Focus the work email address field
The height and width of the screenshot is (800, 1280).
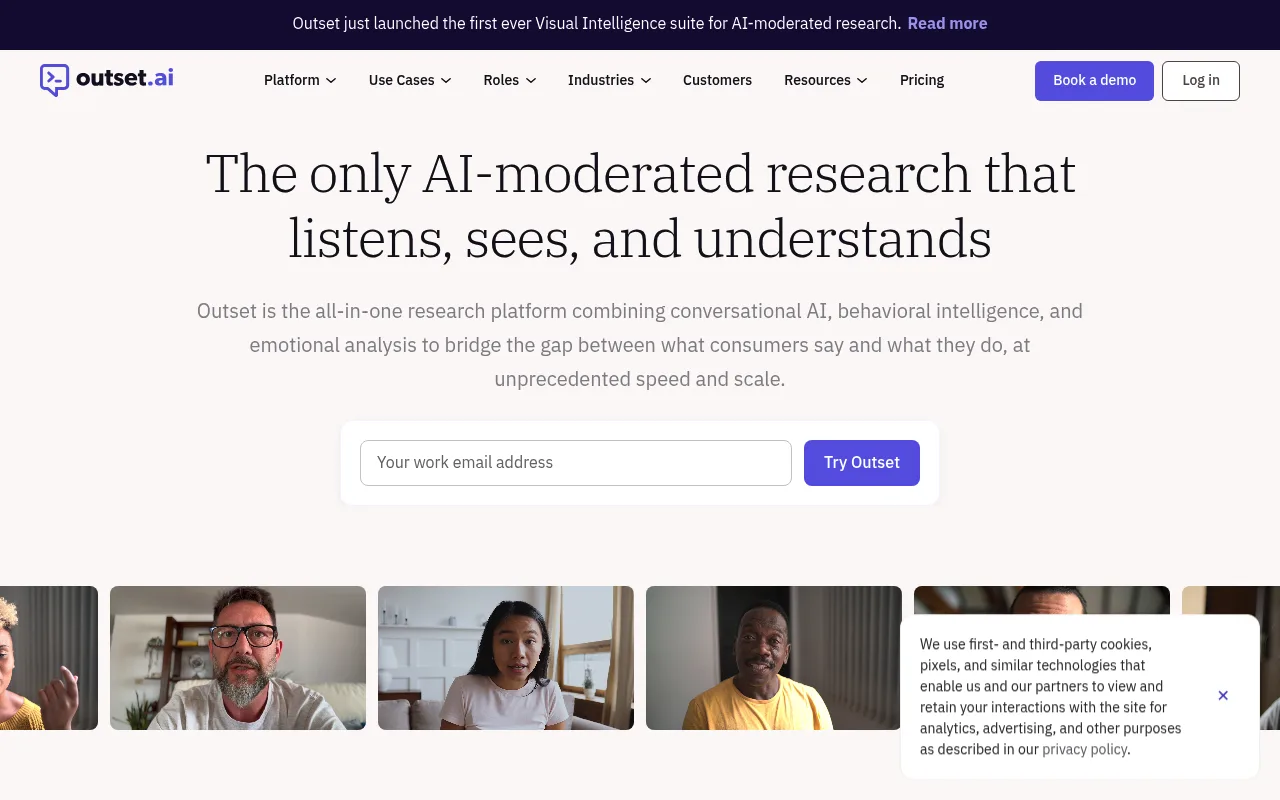pos(576,463)
